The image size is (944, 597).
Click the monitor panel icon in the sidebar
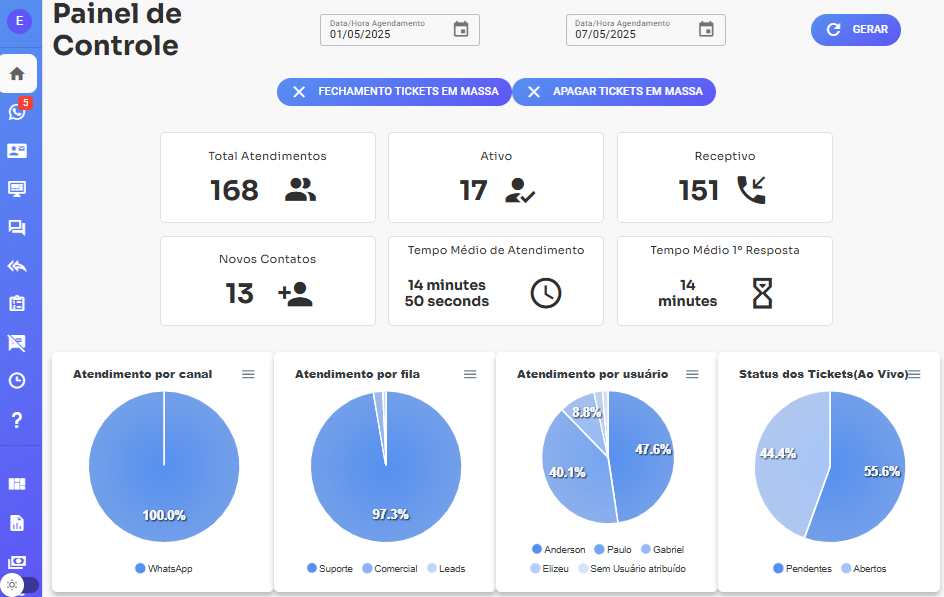(19, 189)
